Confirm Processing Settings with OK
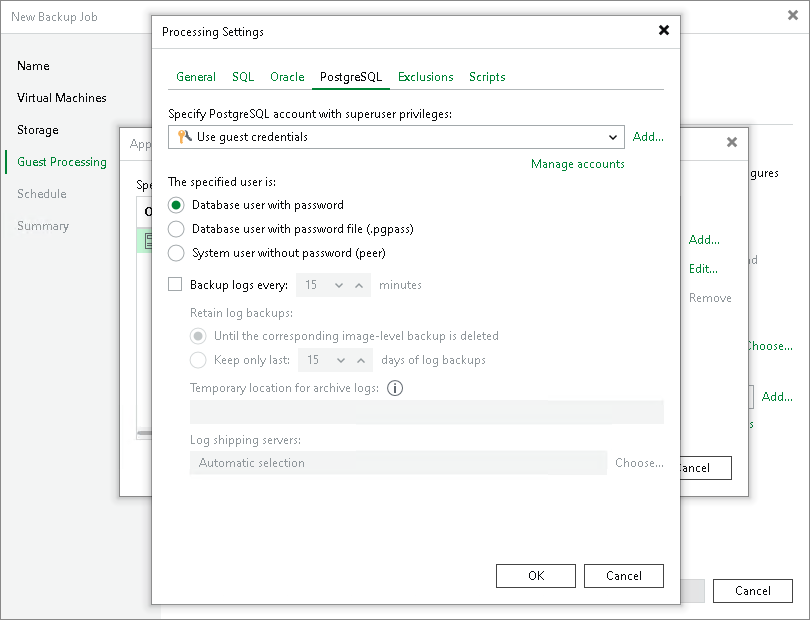 [x=536, y=576]
